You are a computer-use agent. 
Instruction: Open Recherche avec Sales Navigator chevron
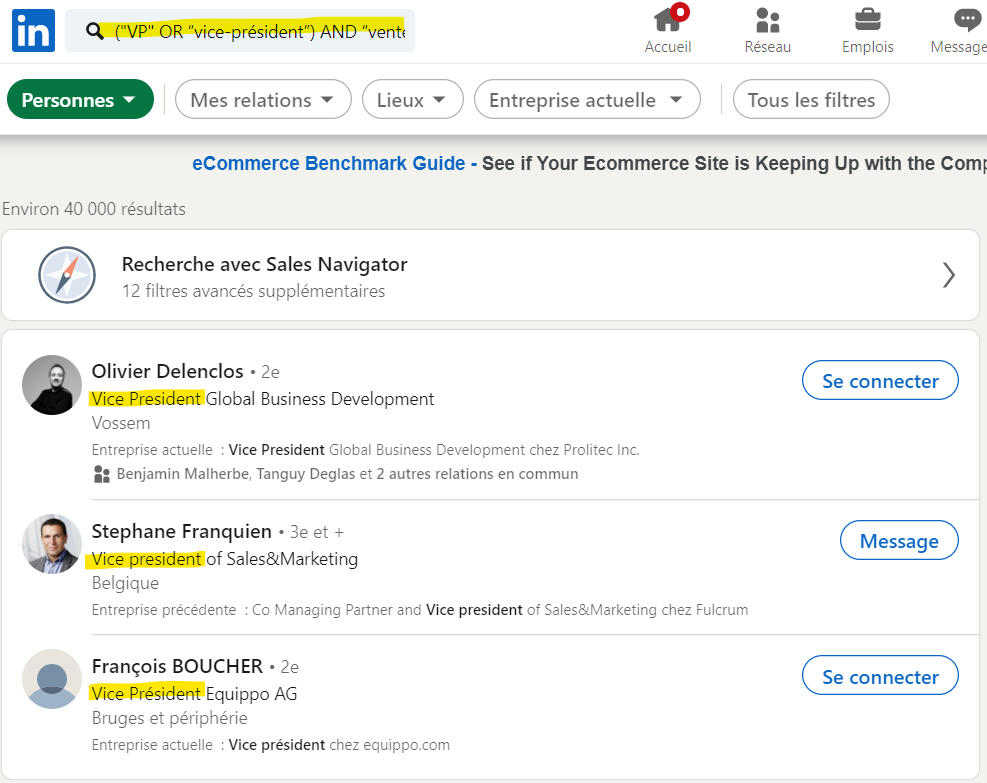tap(949, 275)
